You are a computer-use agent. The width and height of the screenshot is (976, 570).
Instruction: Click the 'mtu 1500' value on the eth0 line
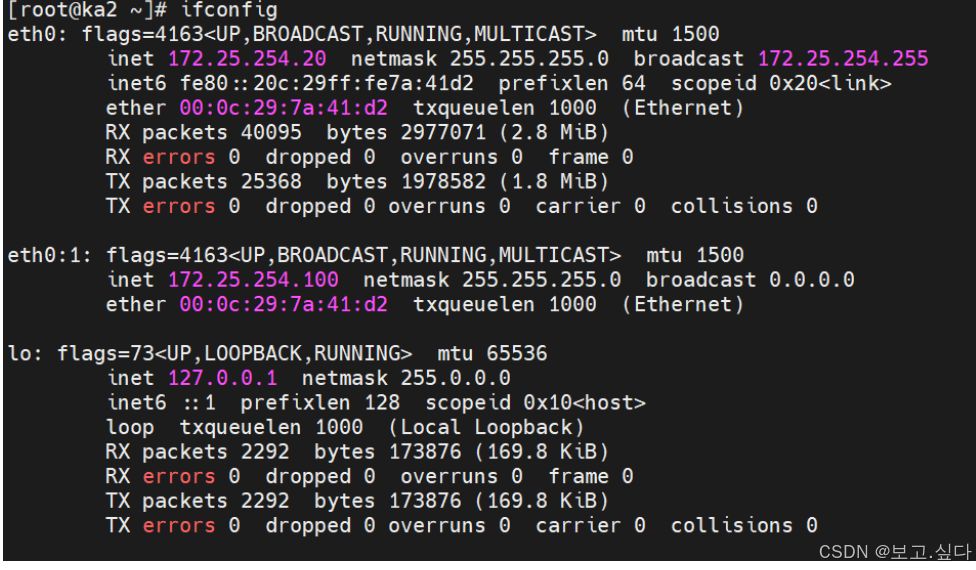(x=670, y=34)
